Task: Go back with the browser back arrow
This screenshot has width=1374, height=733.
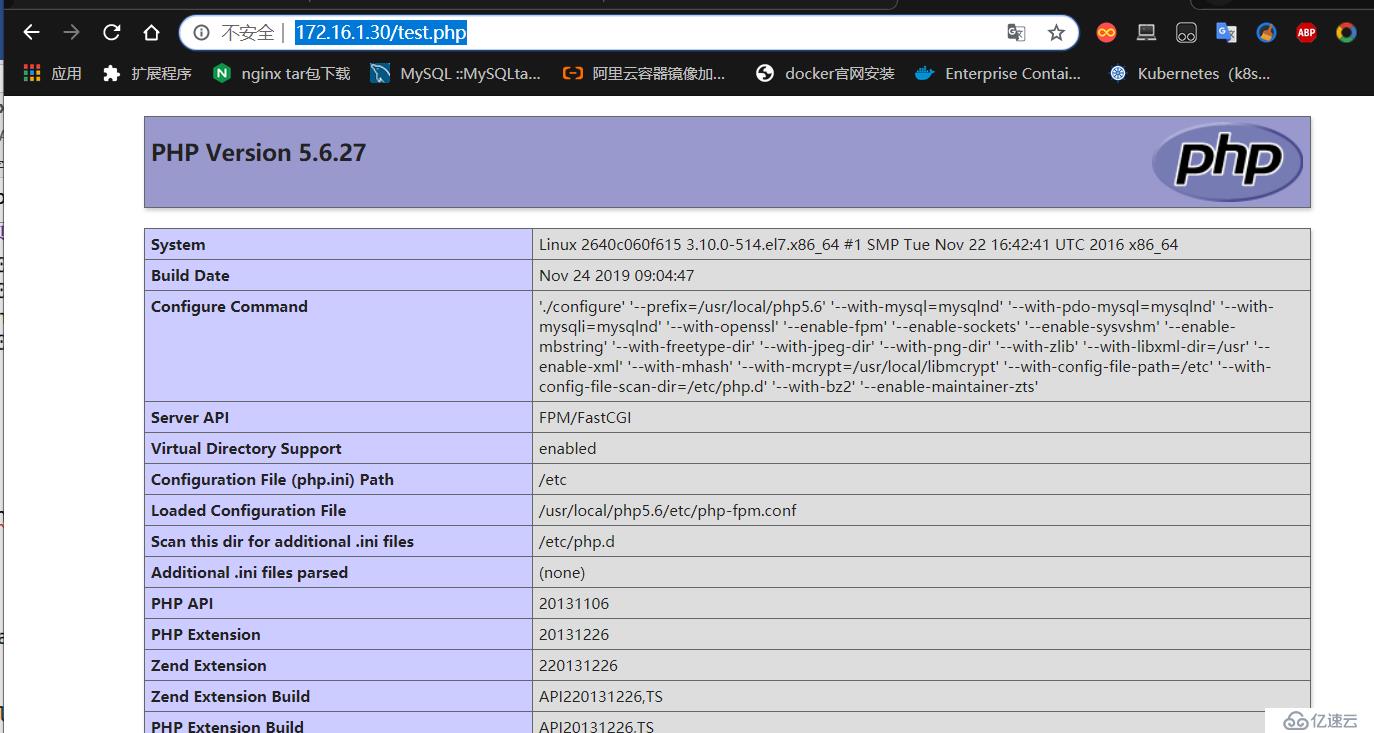Action: coord(31,33)
